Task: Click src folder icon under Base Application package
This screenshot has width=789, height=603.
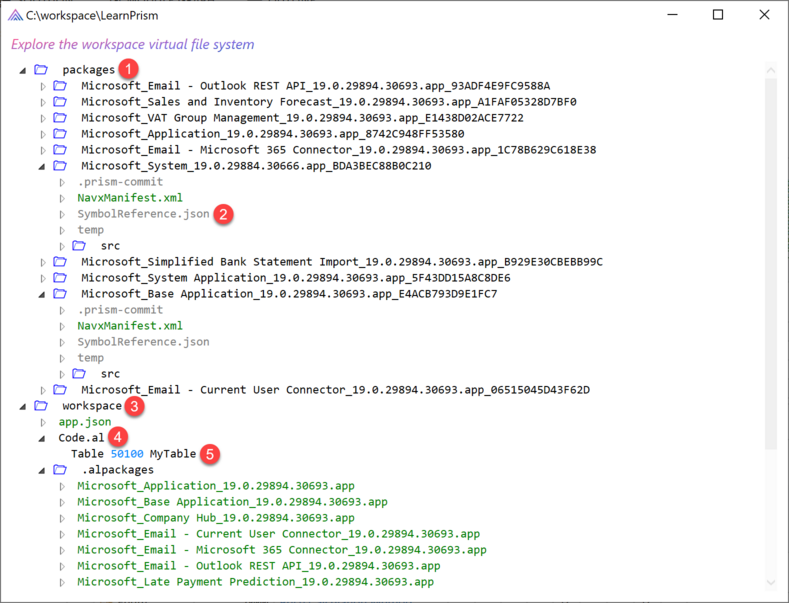Action: (x=79, y=373)
